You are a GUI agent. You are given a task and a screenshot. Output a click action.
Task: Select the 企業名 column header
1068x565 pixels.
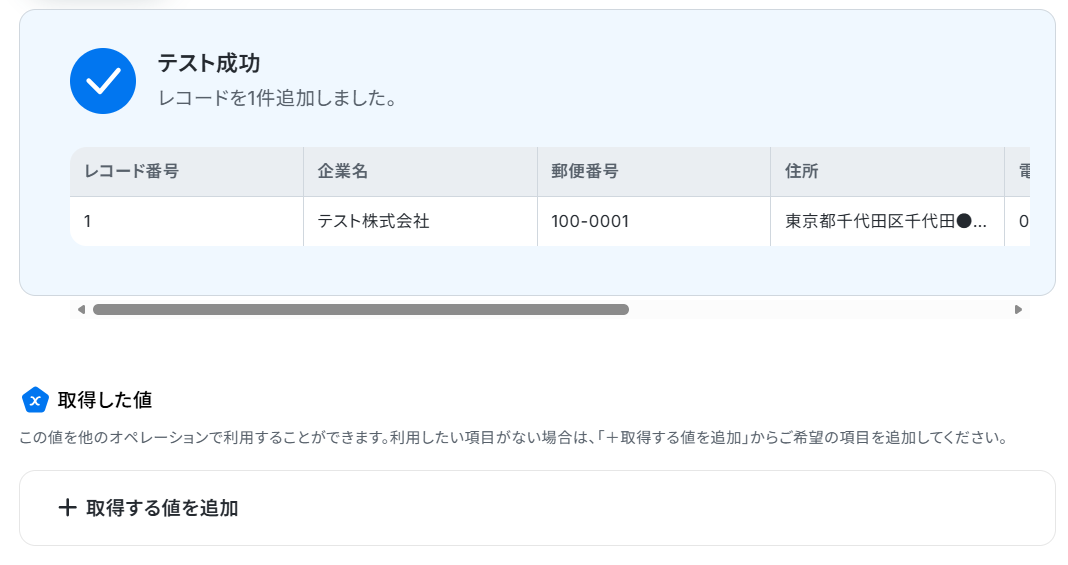[x=420, y=172]
